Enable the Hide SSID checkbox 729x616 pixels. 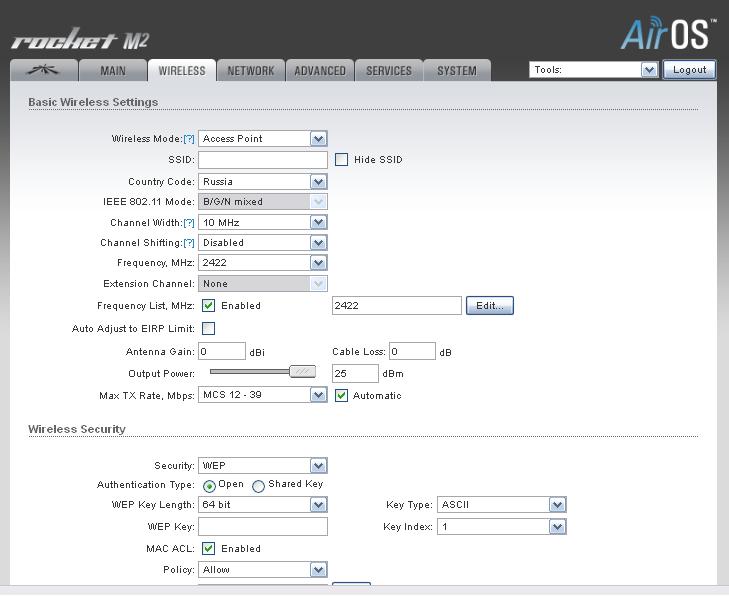coord(341,159)
